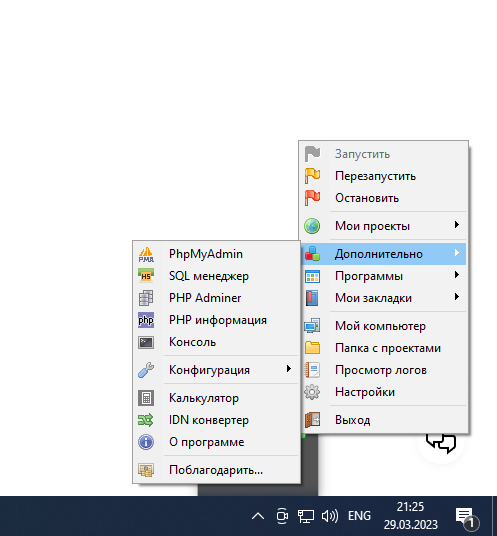Select the PHP Adminer label
Viewport: 497px width, 536px height.
point(205,298)
